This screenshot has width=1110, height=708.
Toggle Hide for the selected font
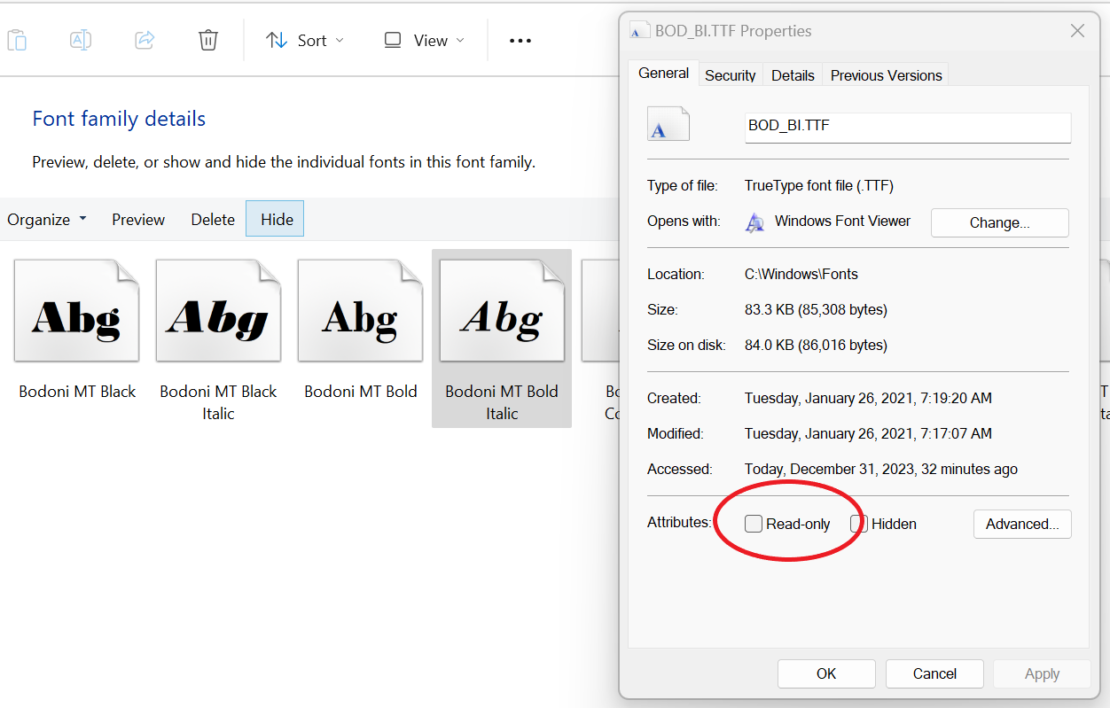point(274,218)
